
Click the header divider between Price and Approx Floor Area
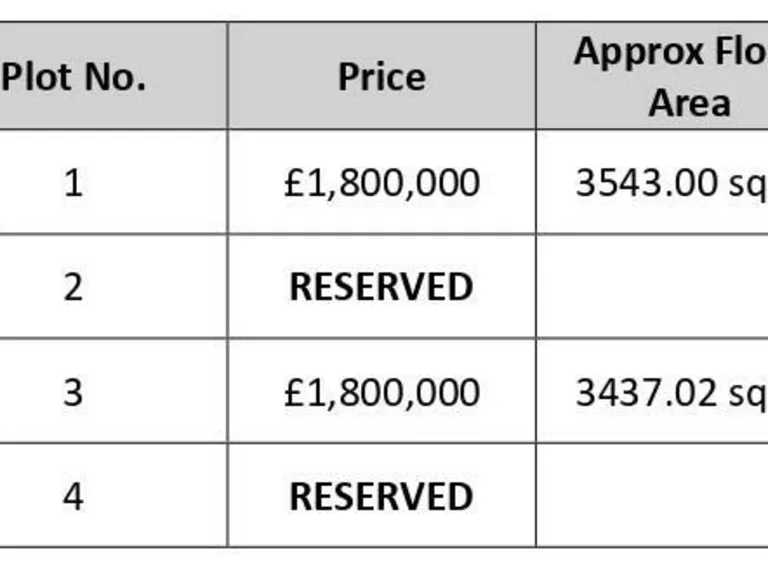[536, 77]
